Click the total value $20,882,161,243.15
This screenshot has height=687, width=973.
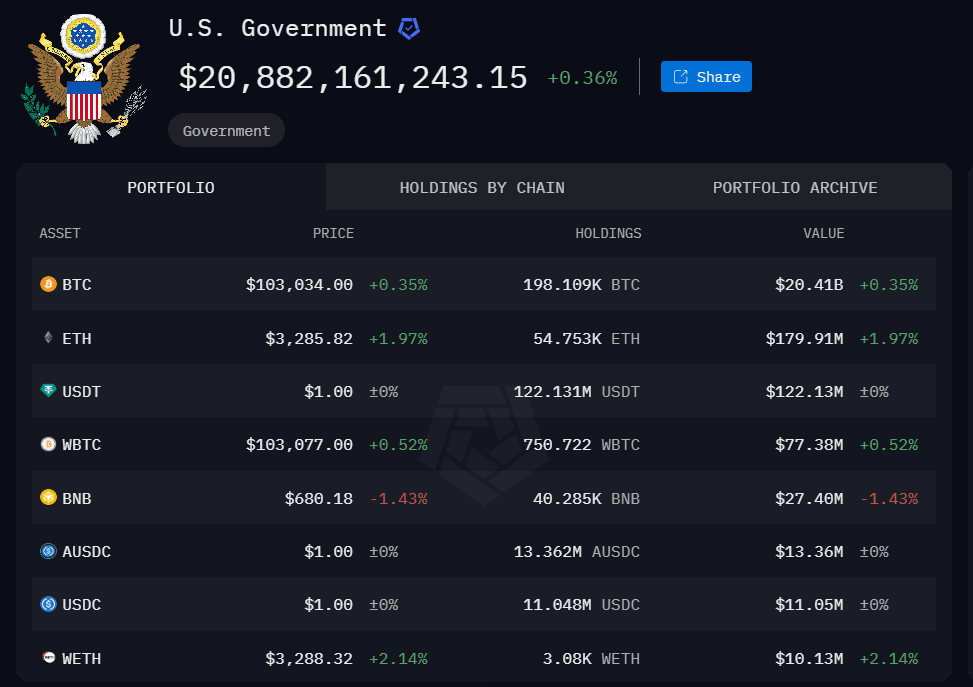[353, 78]
